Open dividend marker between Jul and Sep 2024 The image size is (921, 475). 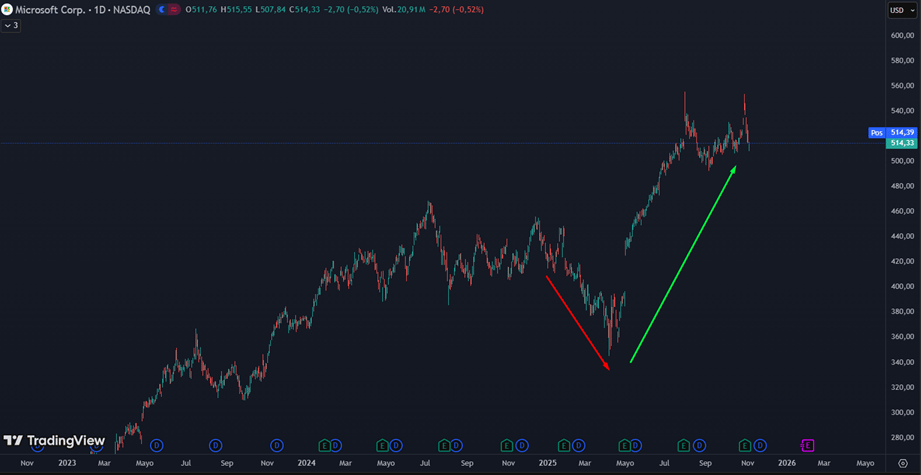pos(456,446)
